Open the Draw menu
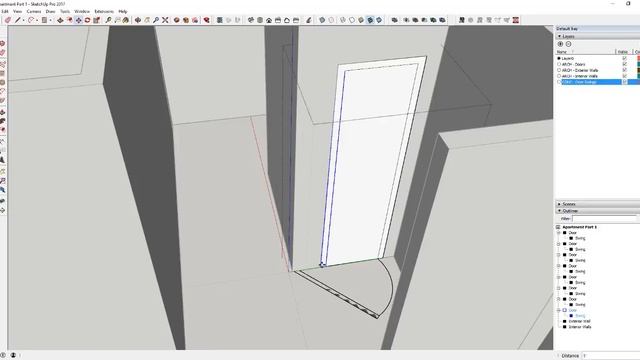640x360 pixels. click(50, 11)
